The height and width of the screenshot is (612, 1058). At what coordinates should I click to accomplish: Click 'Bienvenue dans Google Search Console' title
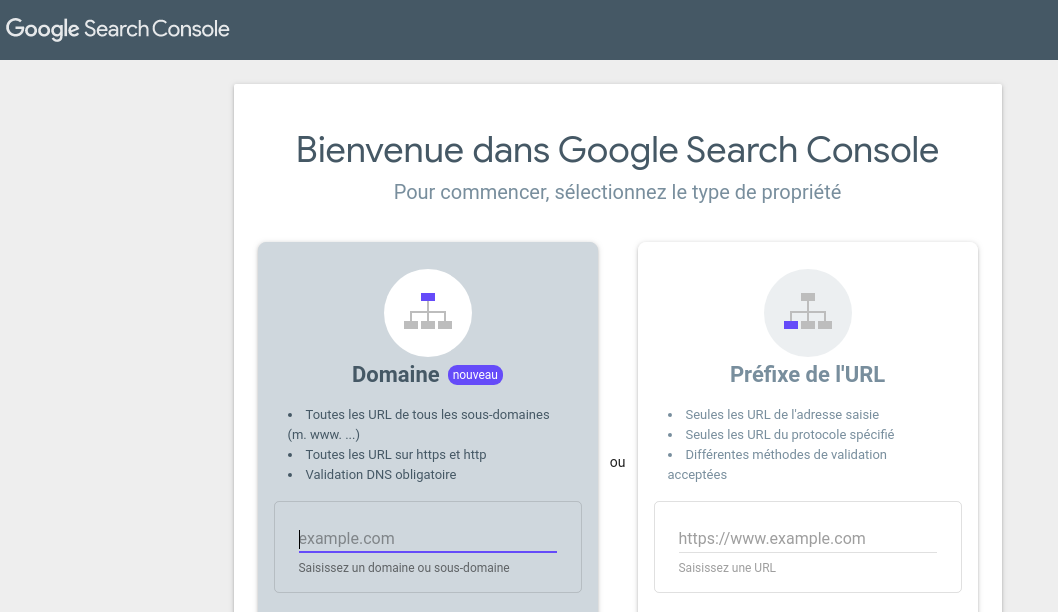(x=617, y=150)
